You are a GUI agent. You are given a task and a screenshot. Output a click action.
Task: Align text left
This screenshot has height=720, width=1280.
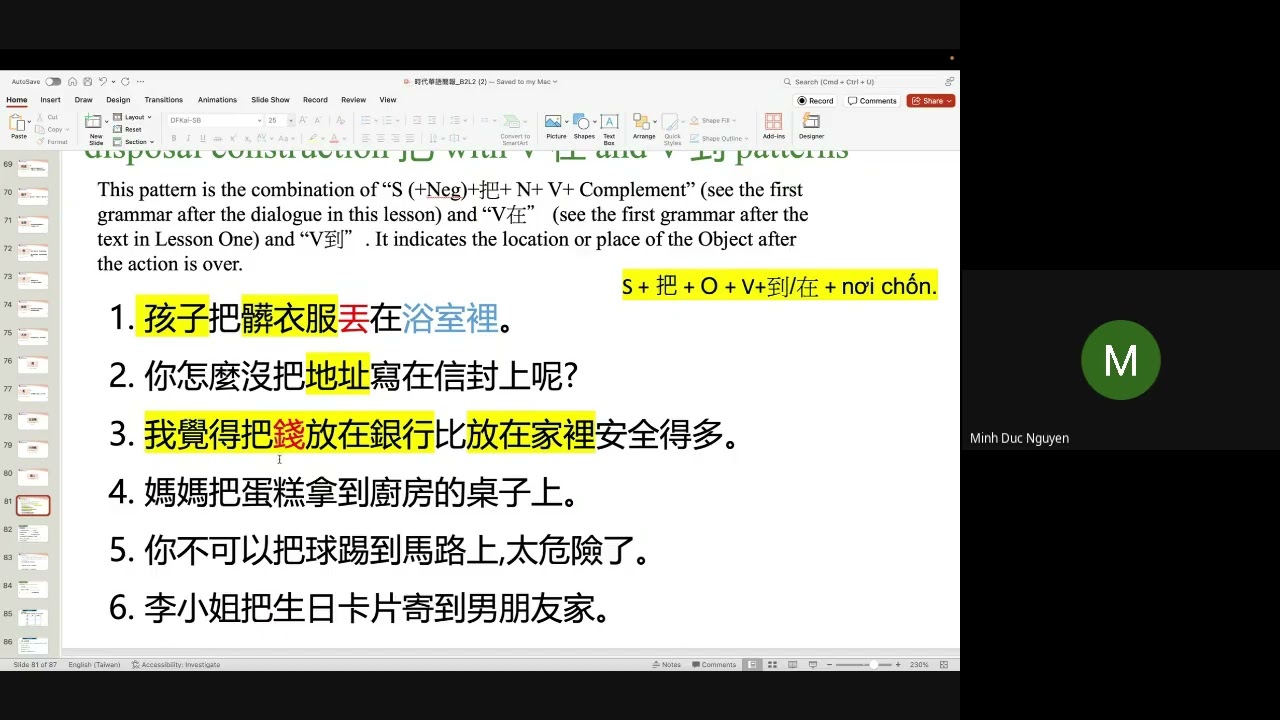click(x=366, y=138)
